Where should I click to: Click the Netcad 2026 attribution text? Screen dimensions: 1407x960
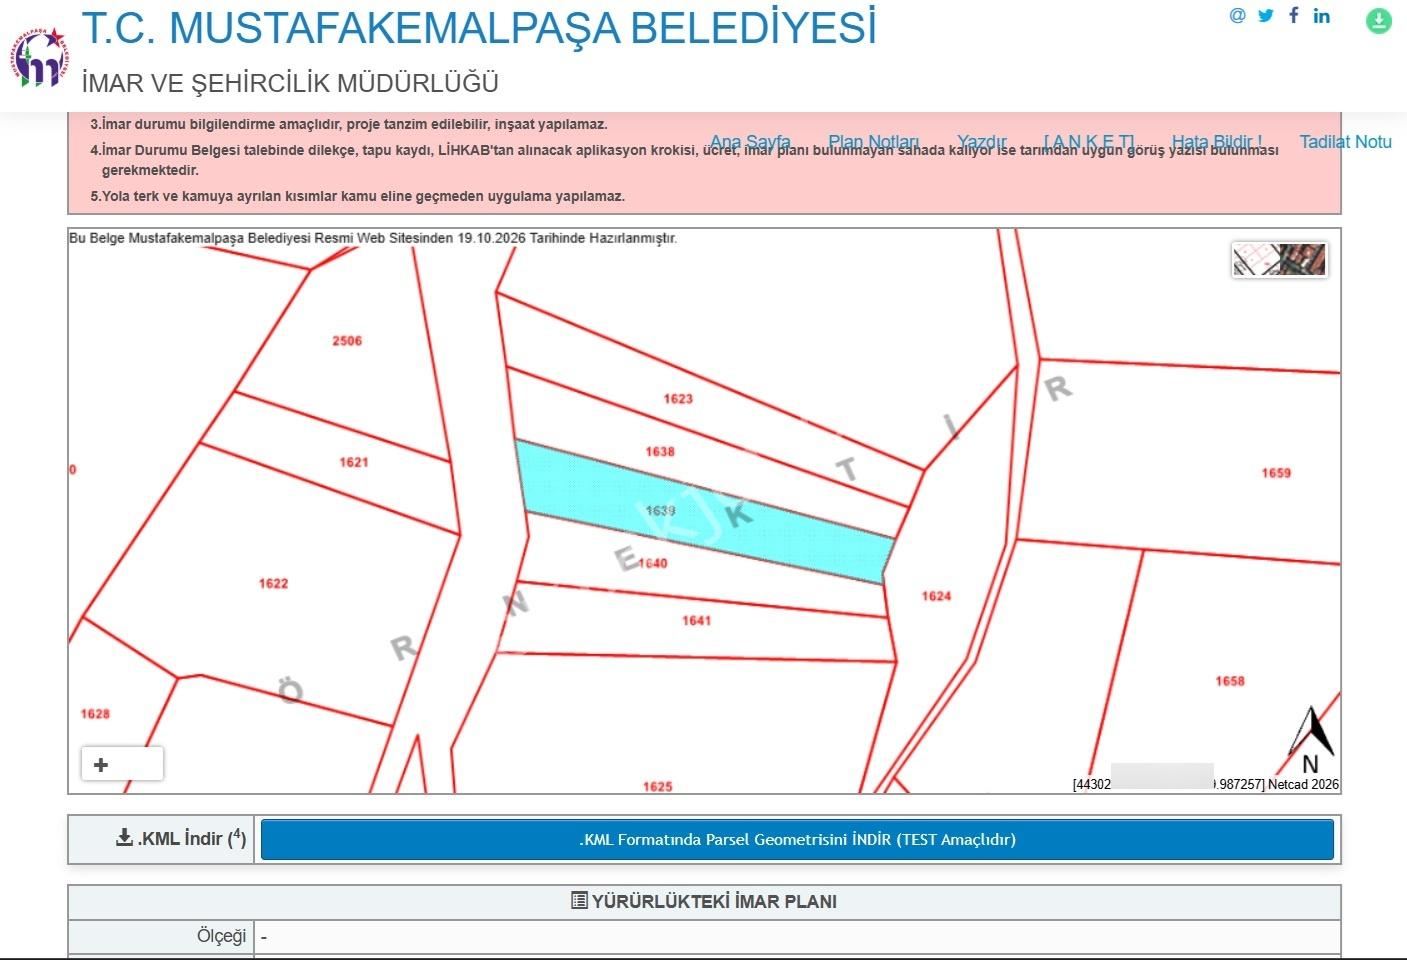click(1303, 785)
